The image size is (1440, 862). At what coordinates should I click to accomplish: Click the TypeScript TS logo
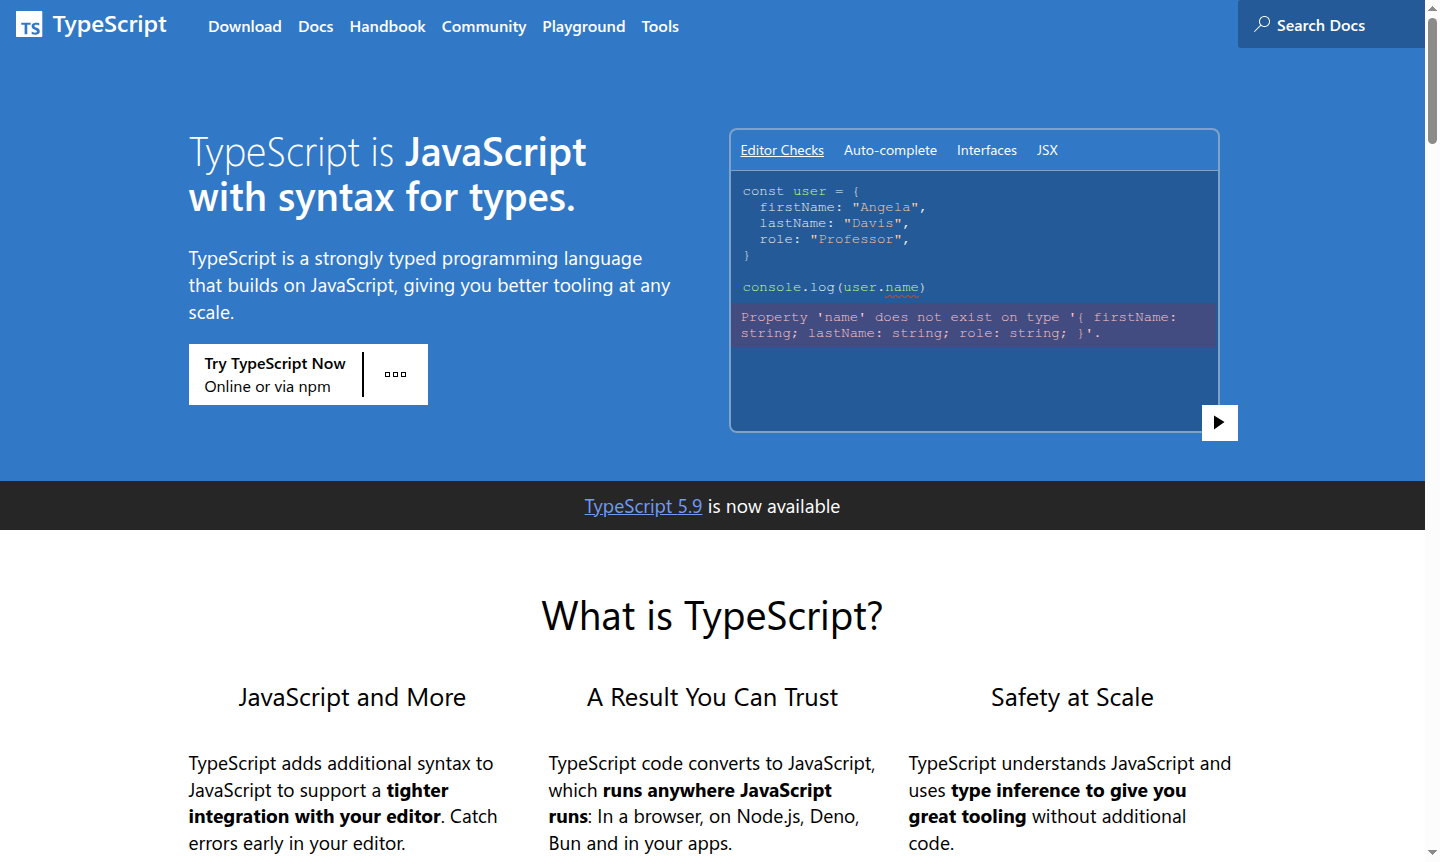(x=29, y=24)
